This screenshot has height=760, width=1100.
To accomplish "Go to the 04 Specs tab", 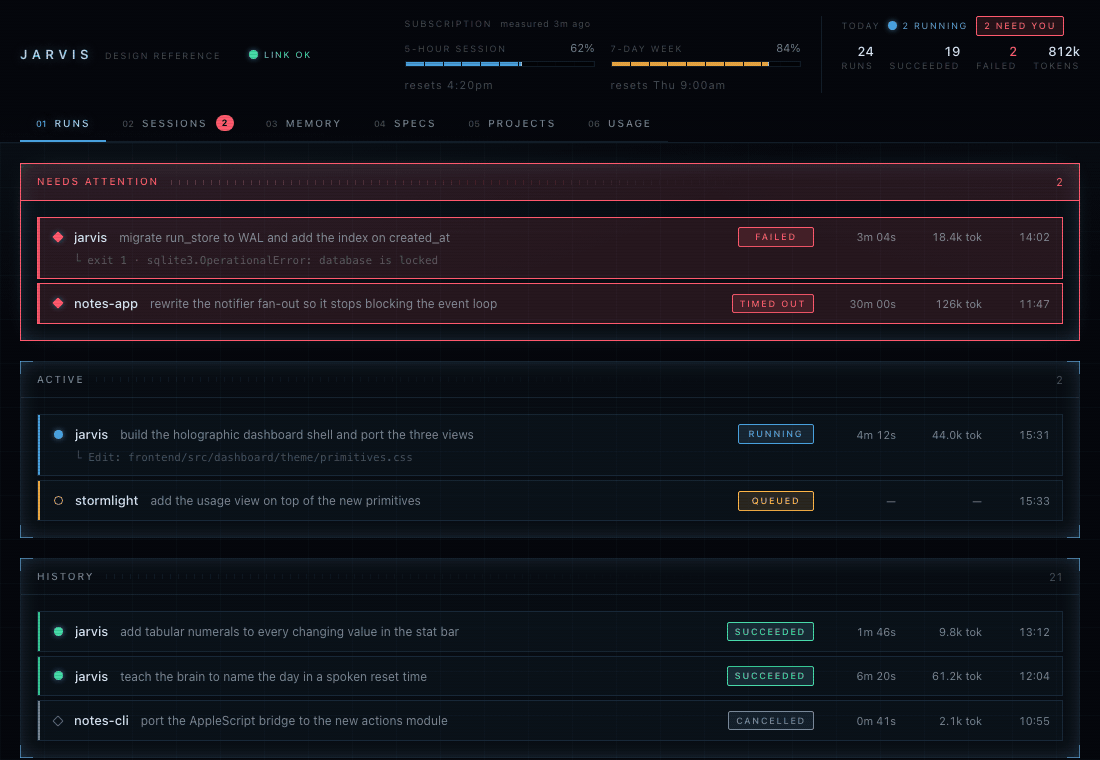I will pyautogui.click(x=405, y=124).
